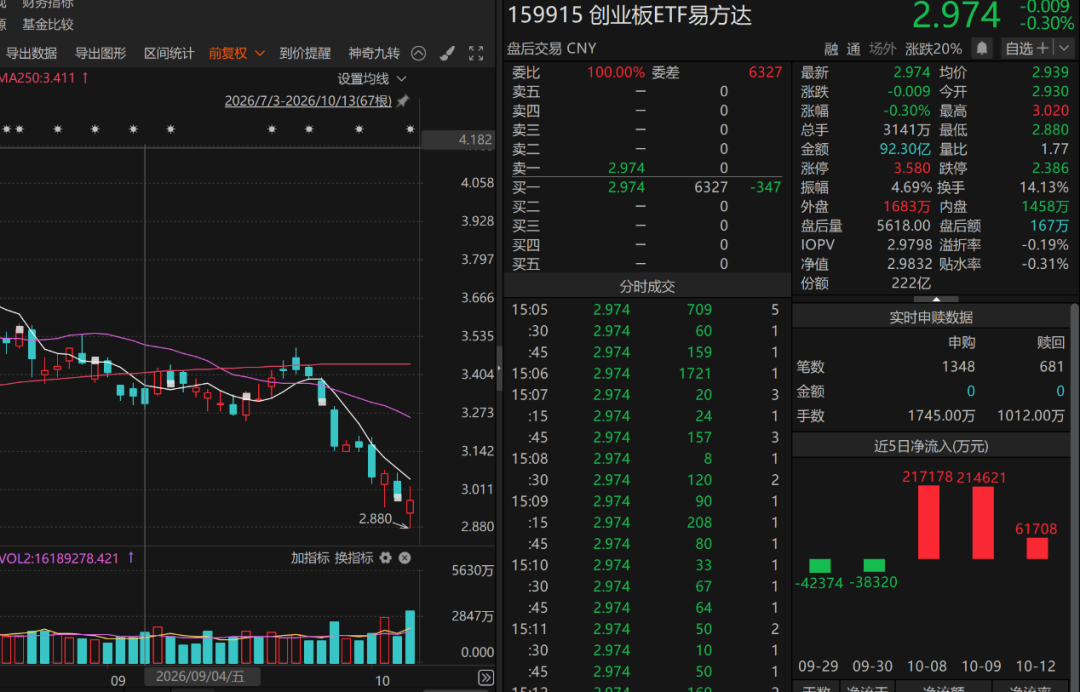Click the 涨跌20% label
The image size is (1080, 692).
click(933, 49)
